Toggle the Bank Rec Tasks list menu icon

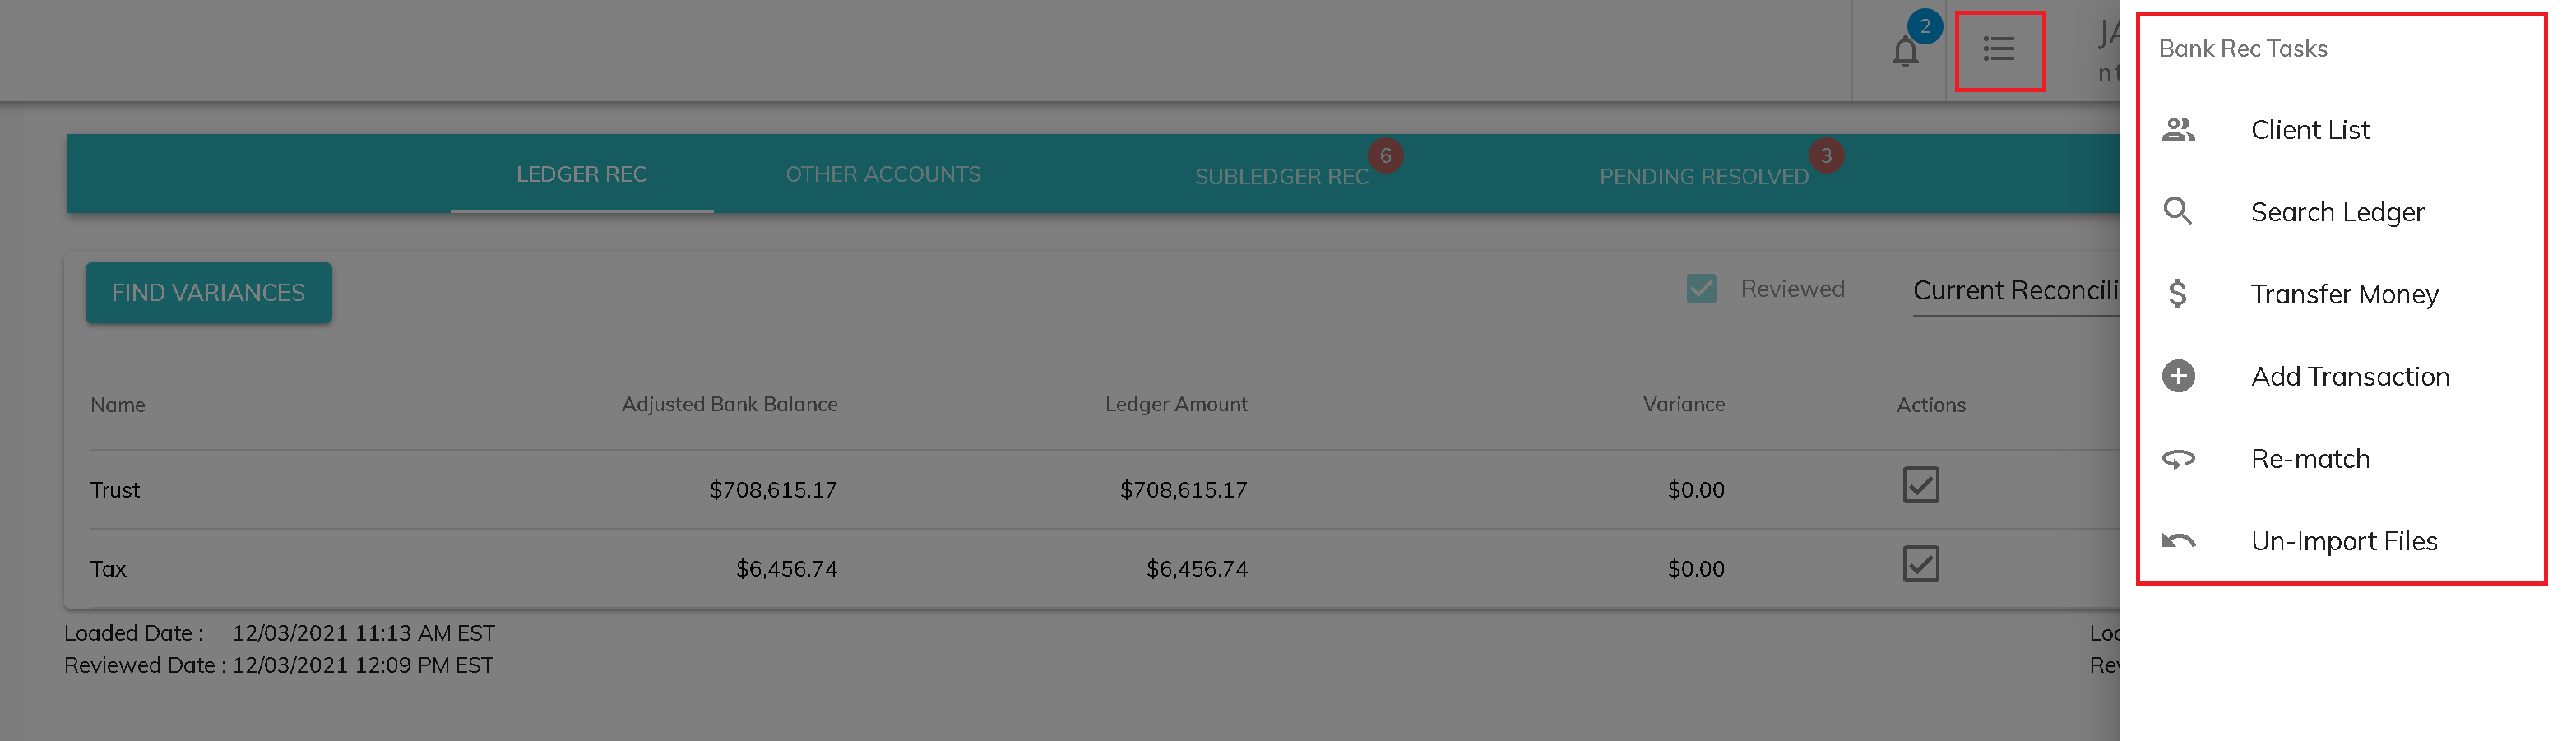click(x=1999, y=49)
